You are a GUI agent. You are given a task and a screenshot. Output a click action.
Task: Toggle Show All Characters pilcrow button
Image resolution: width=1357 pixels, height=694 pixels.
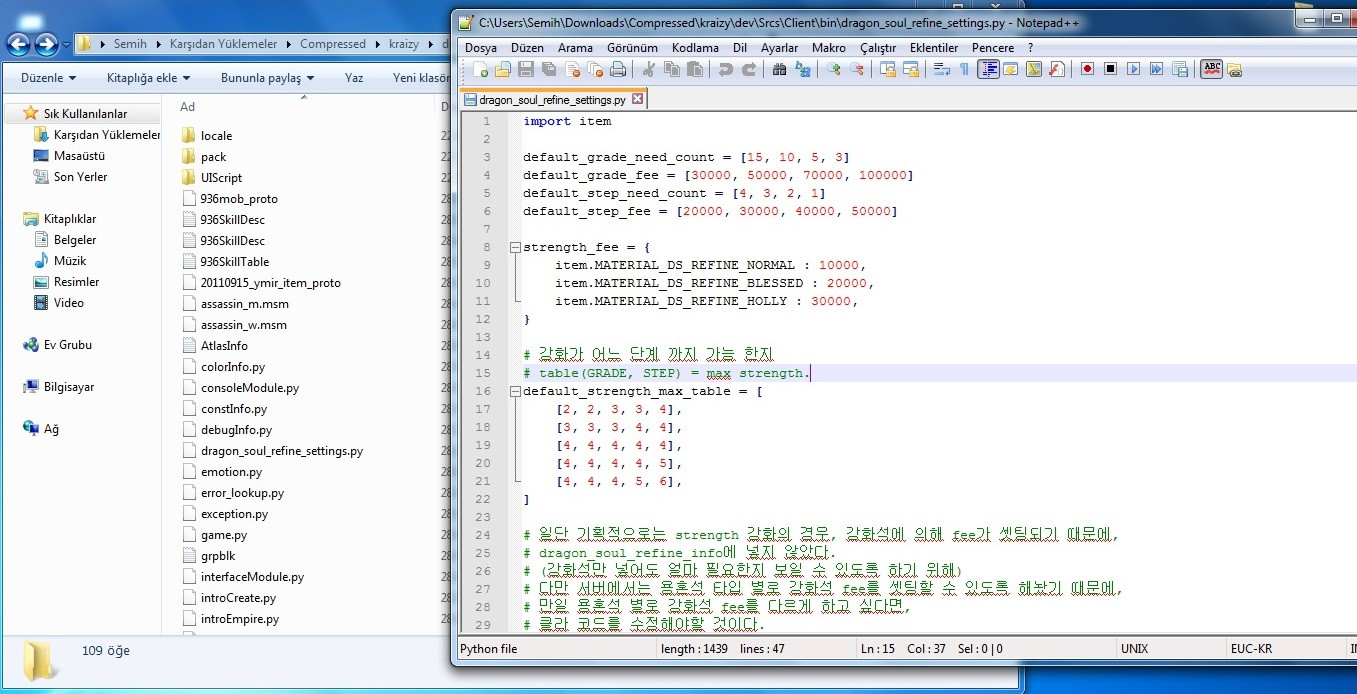(x=964, y=69)
